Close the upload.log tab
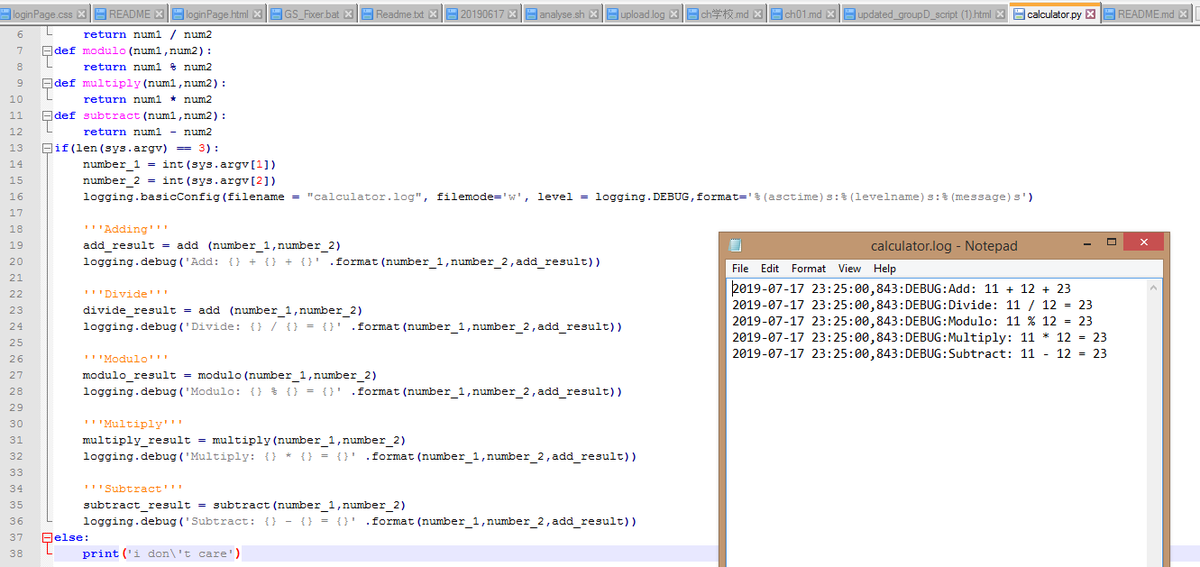The height and width of the screenshot is (567, 1200). [x=674, y=15]
